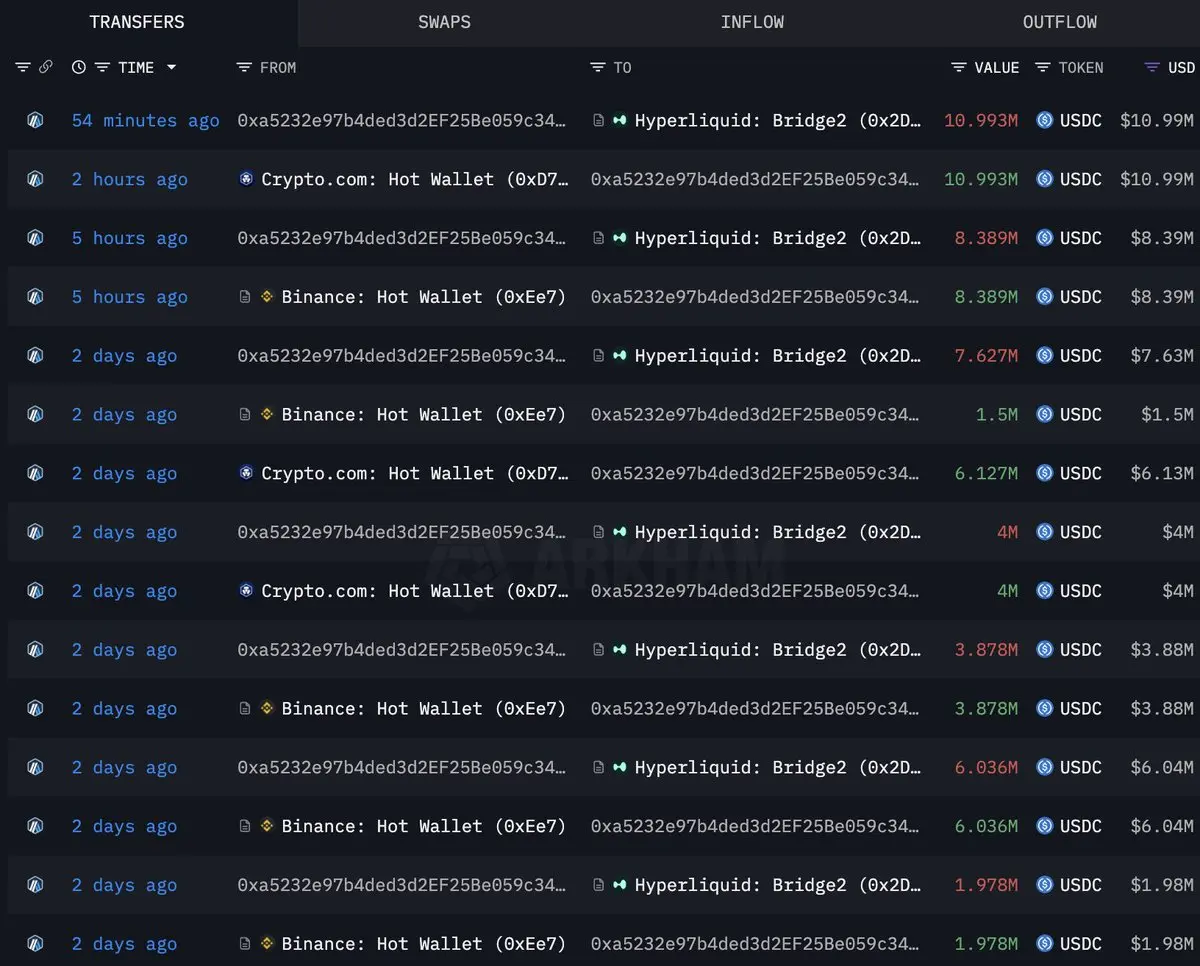Open the TO column filter
1200x966 pixels.
pos(598,67)
